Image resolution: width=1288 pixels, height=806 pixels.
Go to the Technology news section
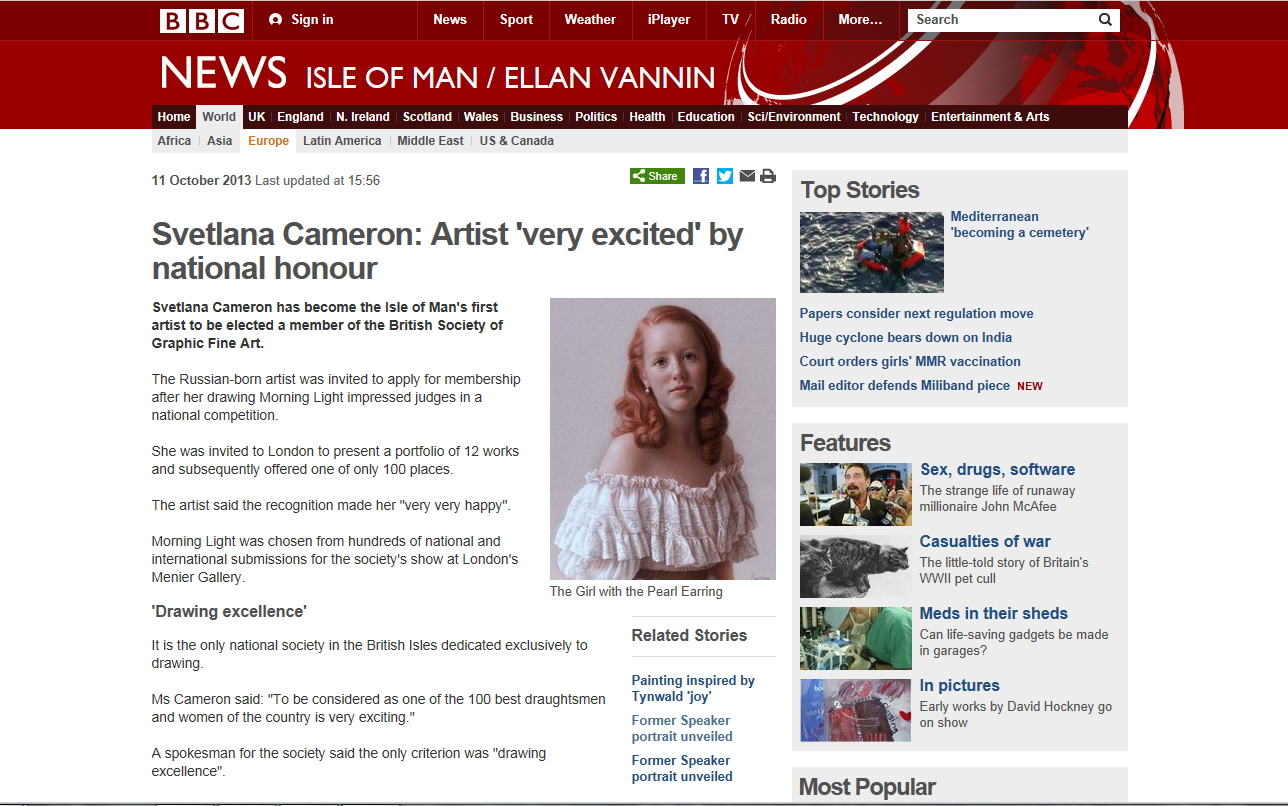(885, 117)
